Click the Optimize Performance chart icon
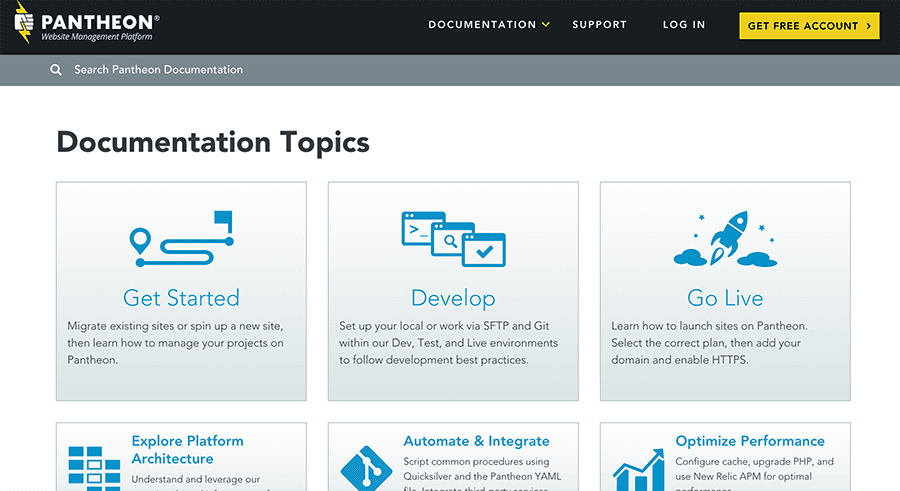The height and width of the screenshot is (491, 900). pyautogui.click(x=638, y=470)
